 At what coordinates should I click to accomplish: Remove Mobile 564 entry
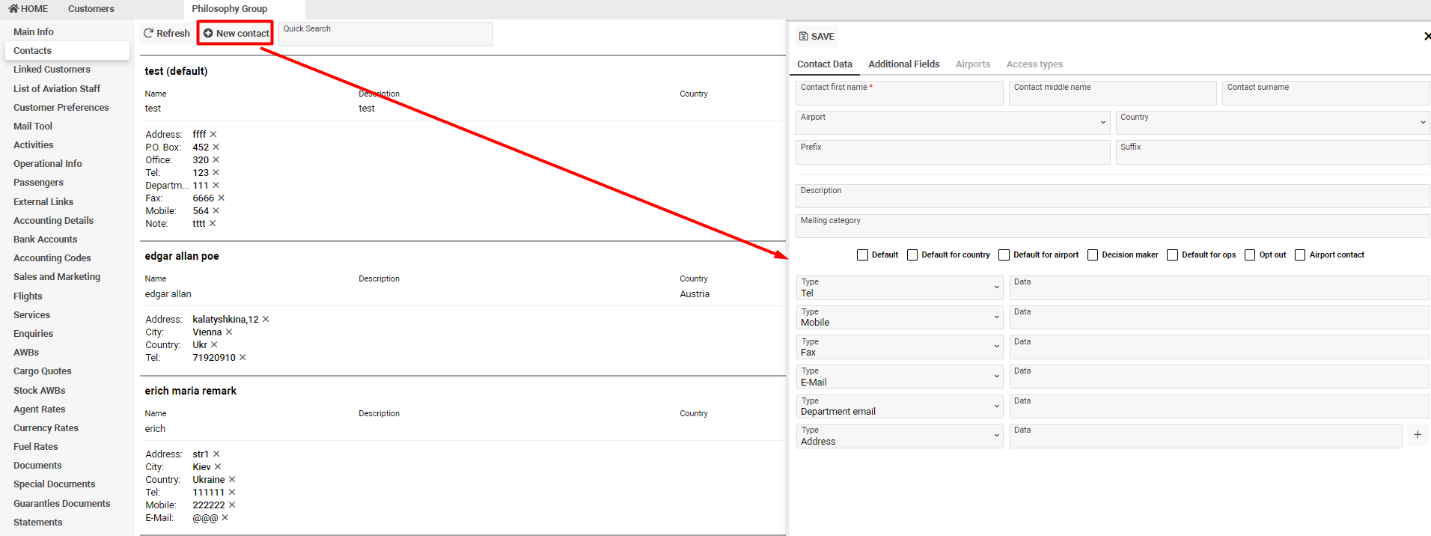[x=216, y=211]
